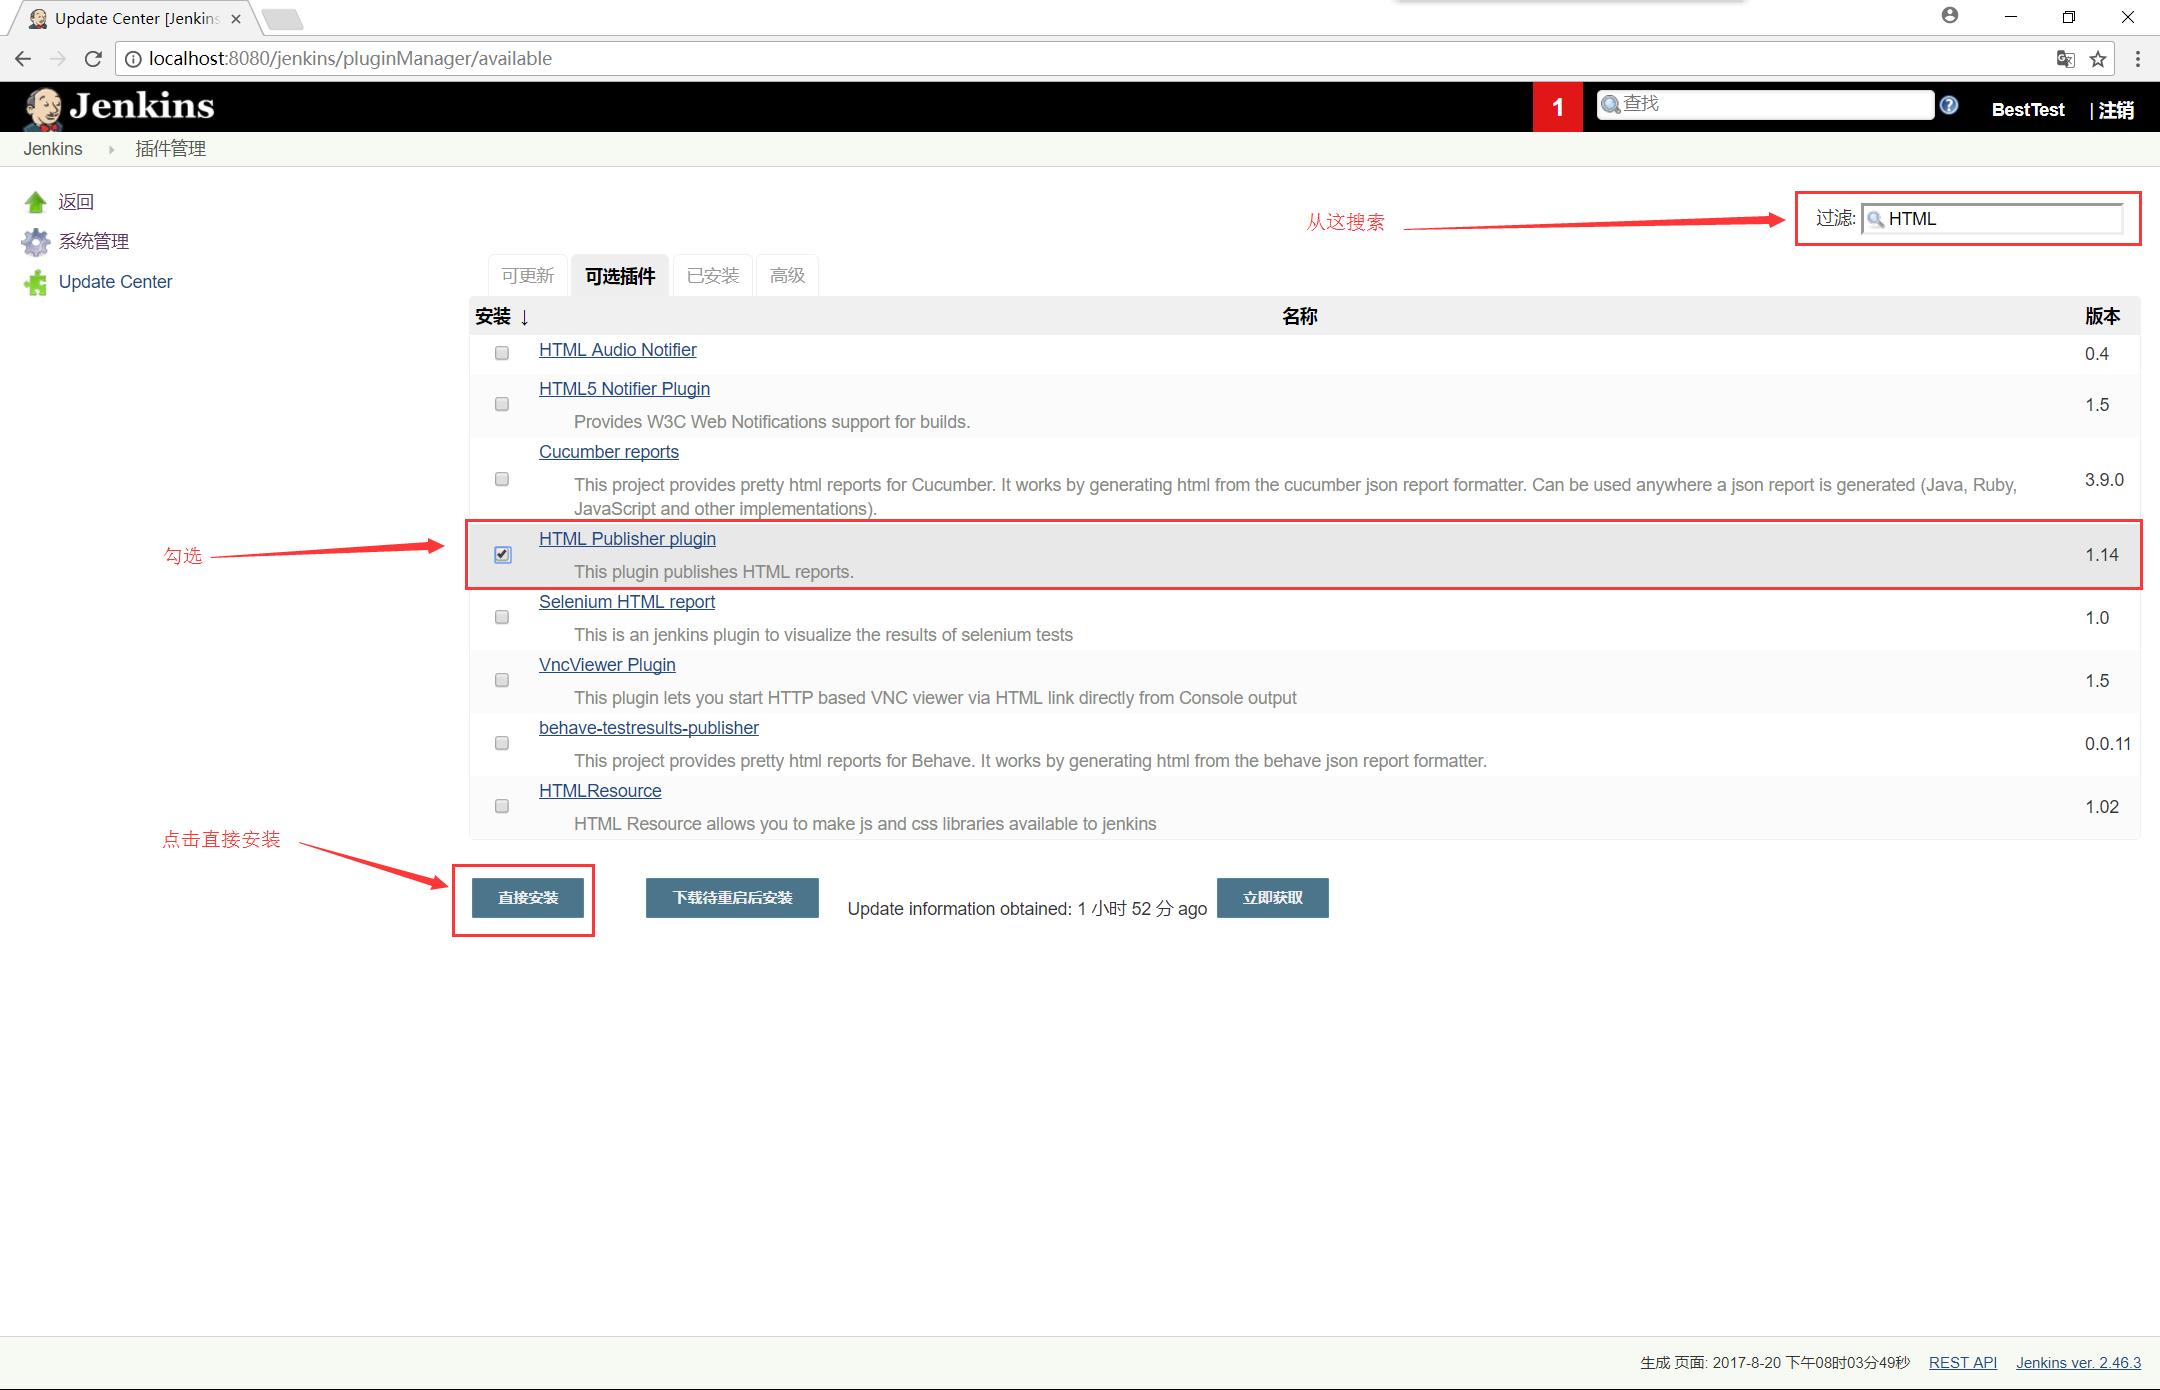Click the browser address bar URL
Screen dimensions: 2160x1390
(x=350, y=59)
